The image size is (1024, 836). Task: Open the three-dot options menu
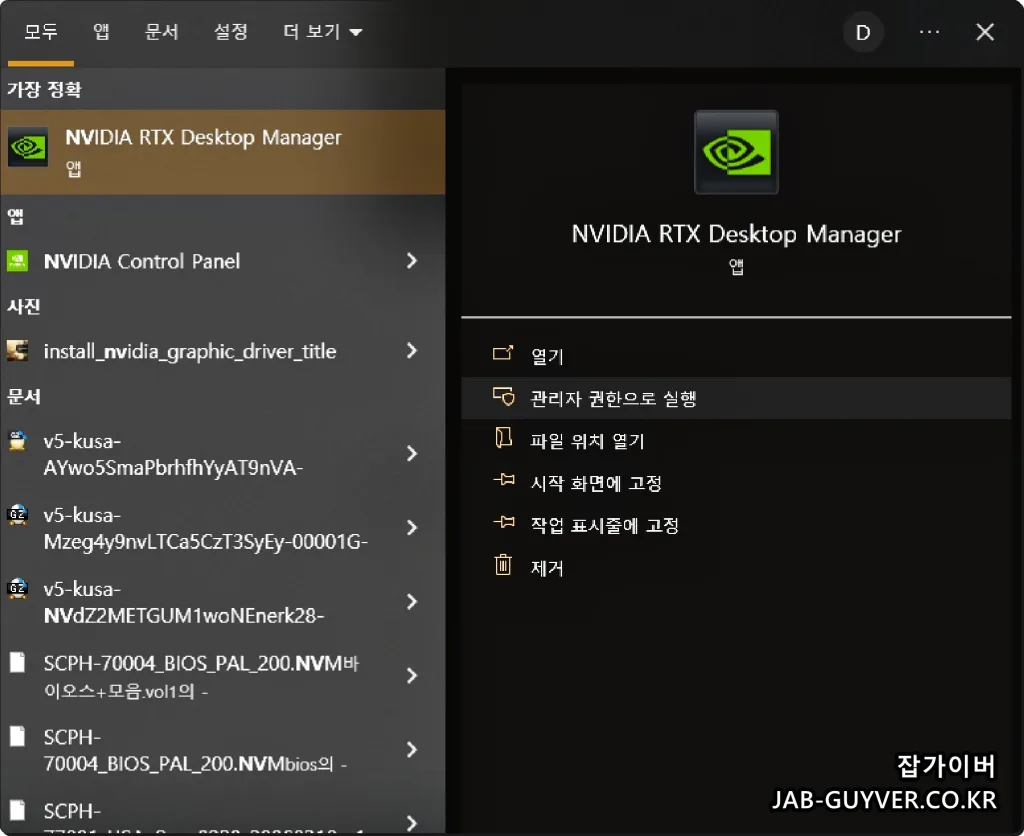tap(929, 31)
